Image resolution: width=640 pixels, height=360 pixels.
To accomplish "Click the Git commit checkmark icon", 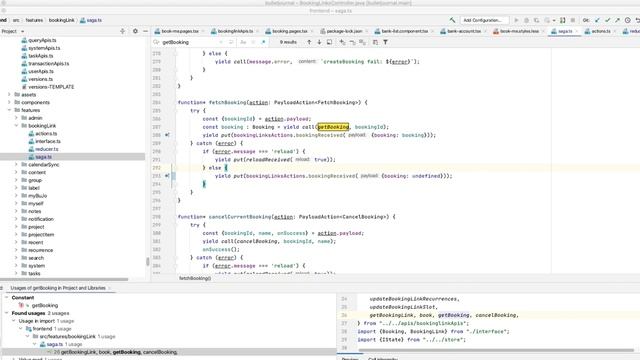I will pos(607,20).
